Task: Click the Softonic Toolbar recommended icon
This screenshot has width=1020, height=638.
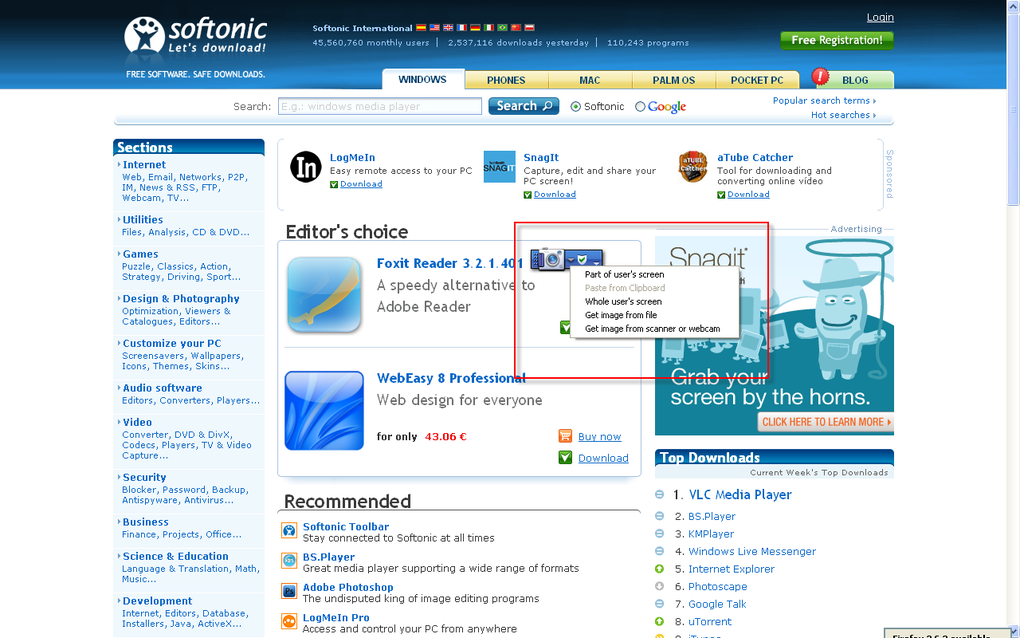Action: tap(289, 531)
